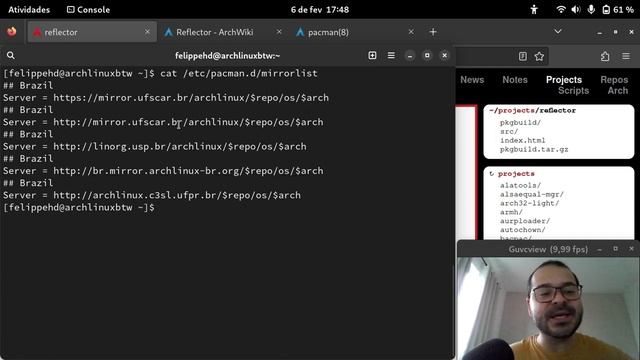This screenshot has height=360, width=640.
Task: Close the reflector browser tab
Action: pyautogui.click(x=147, y=32)
